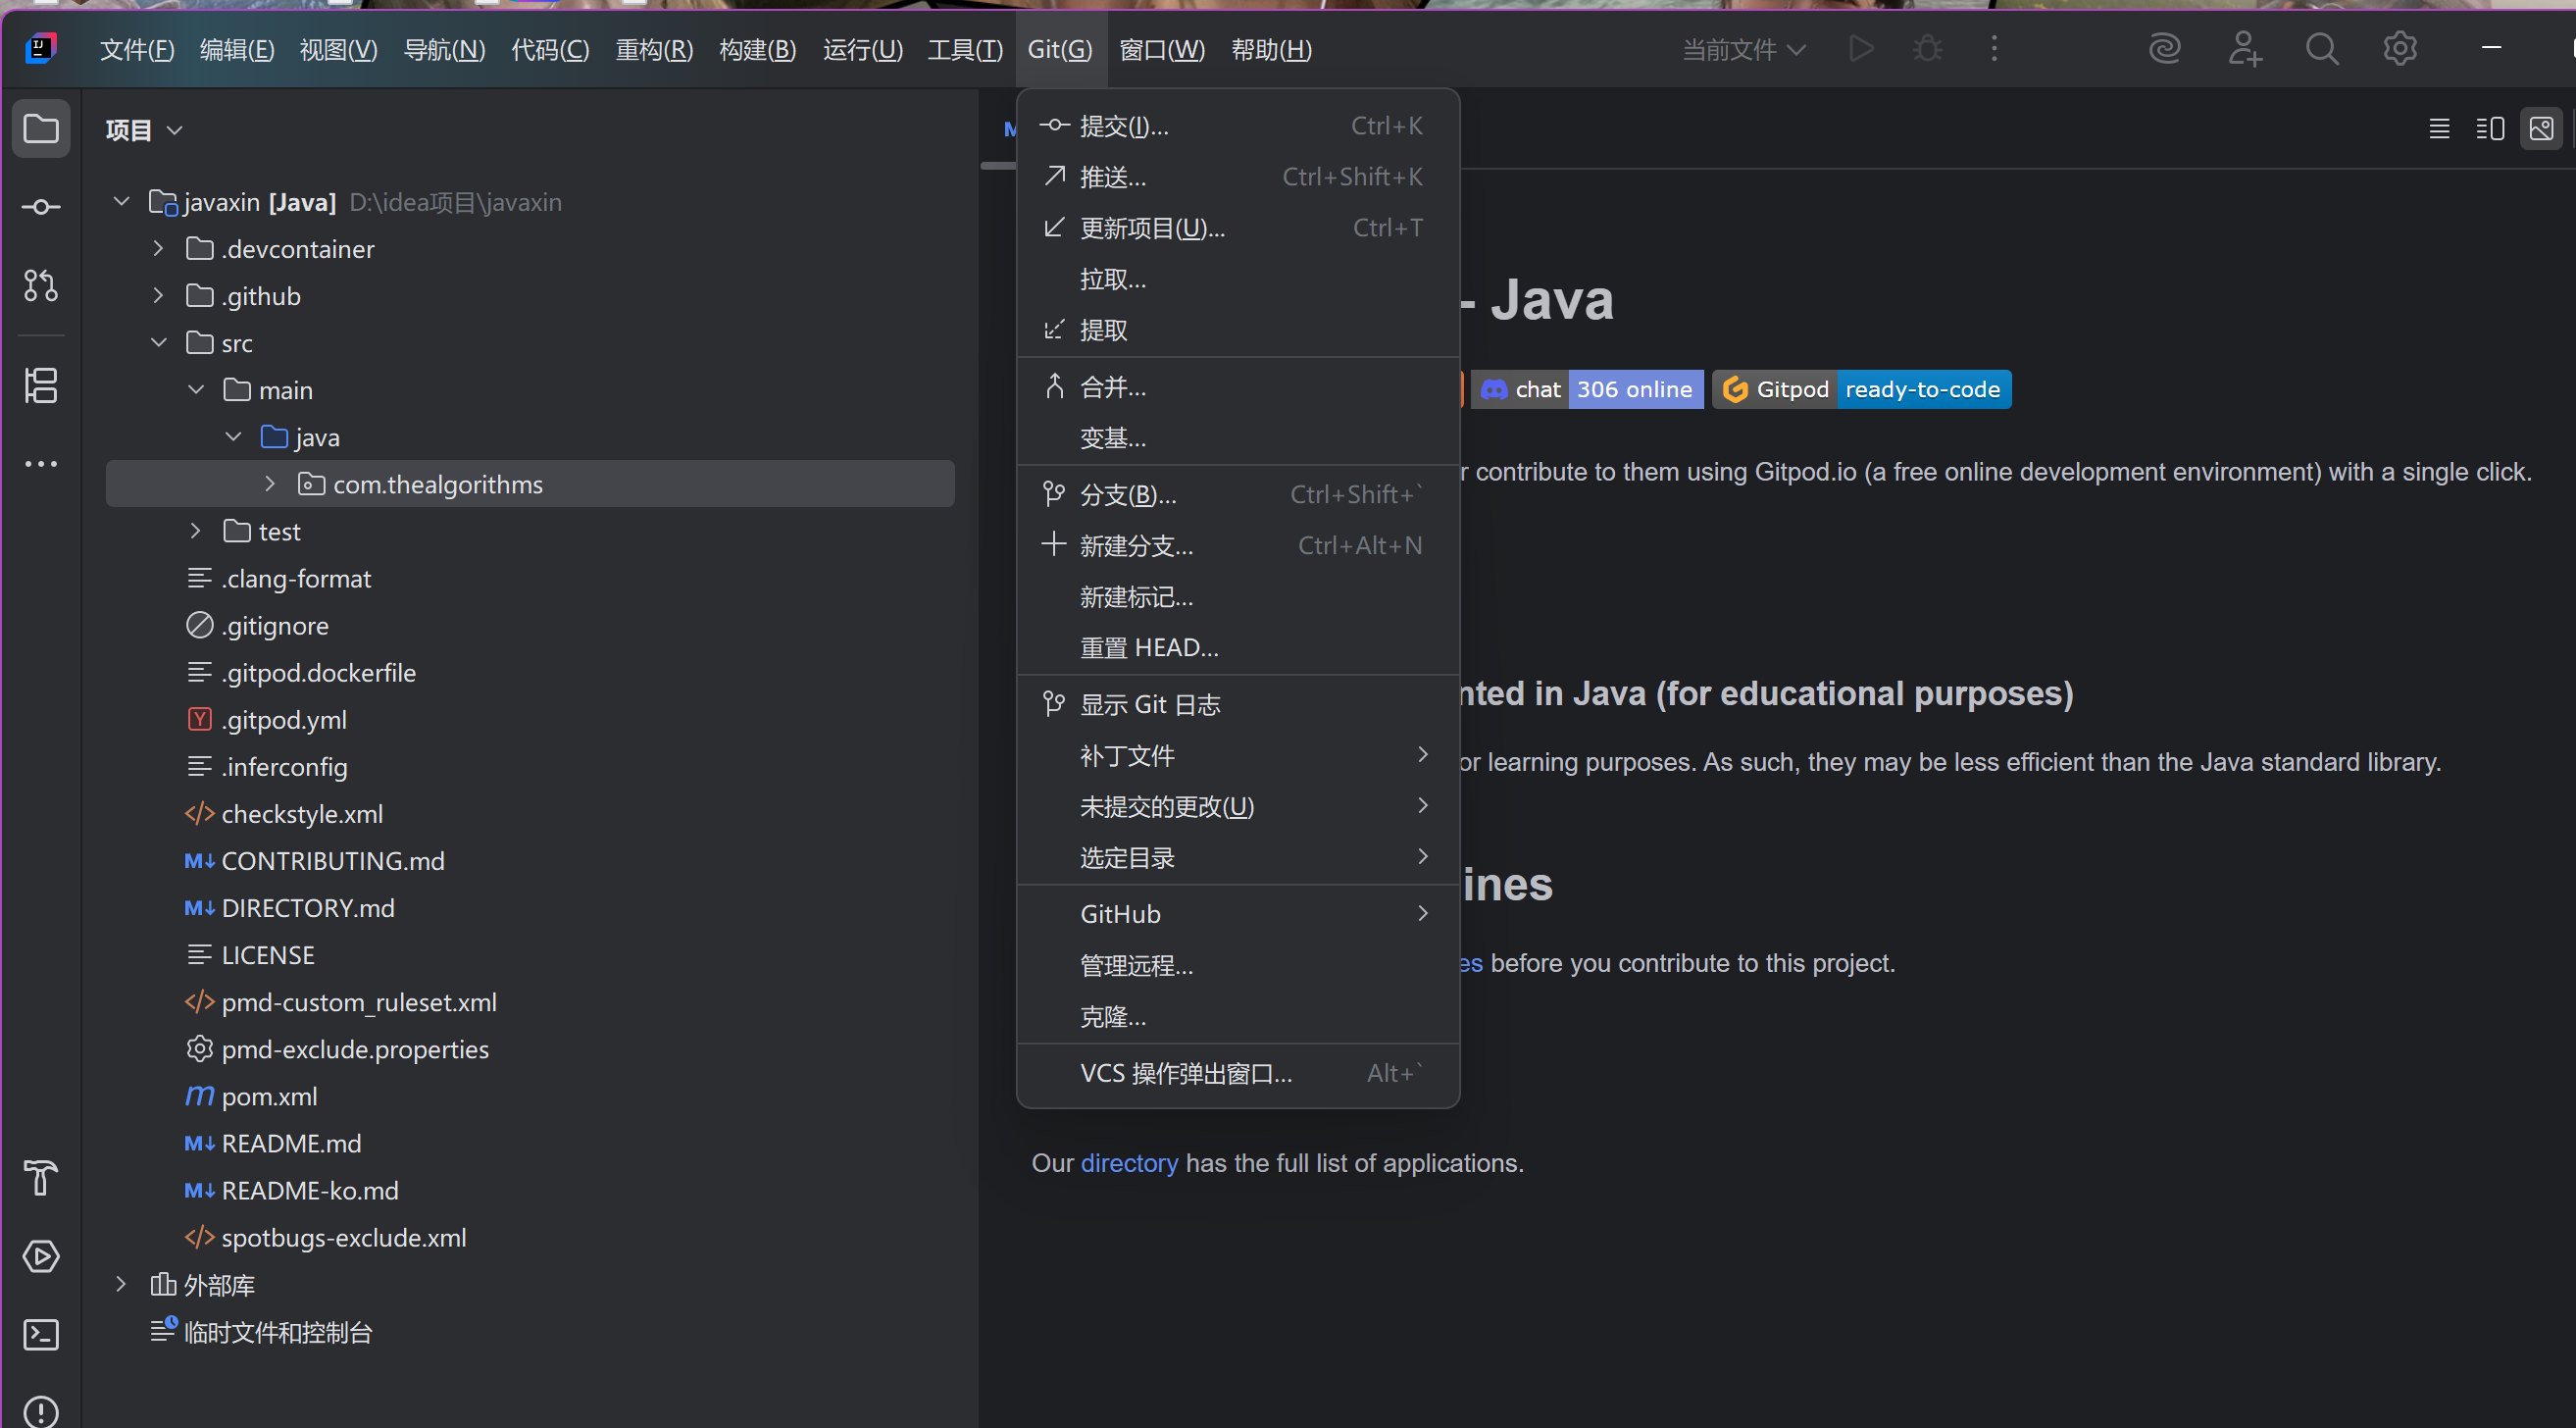
Task: Expand the com.thealgorithms package
Action: click(270, 484)
